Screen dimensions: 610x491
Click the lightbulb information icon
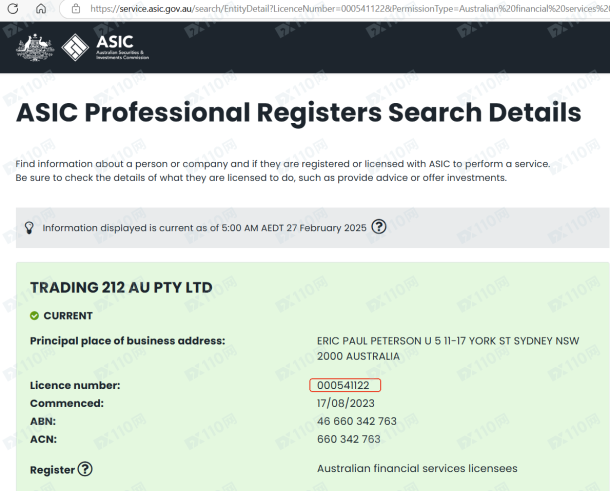(29, 228)
